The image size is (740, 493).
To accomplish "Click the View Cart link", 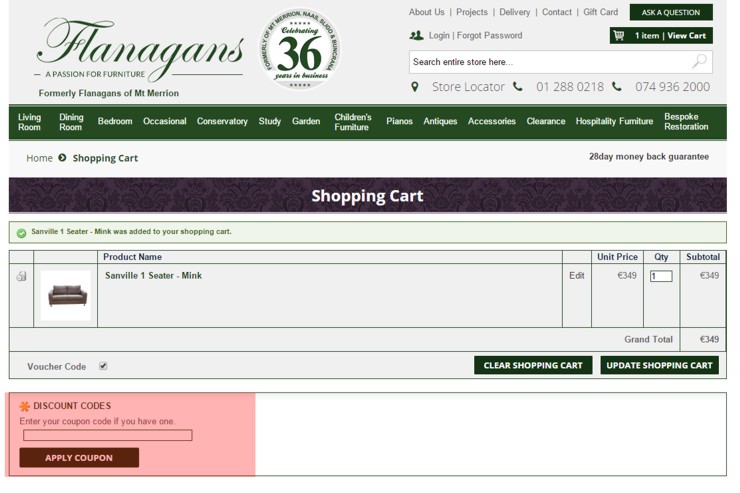I will (686, 35).
